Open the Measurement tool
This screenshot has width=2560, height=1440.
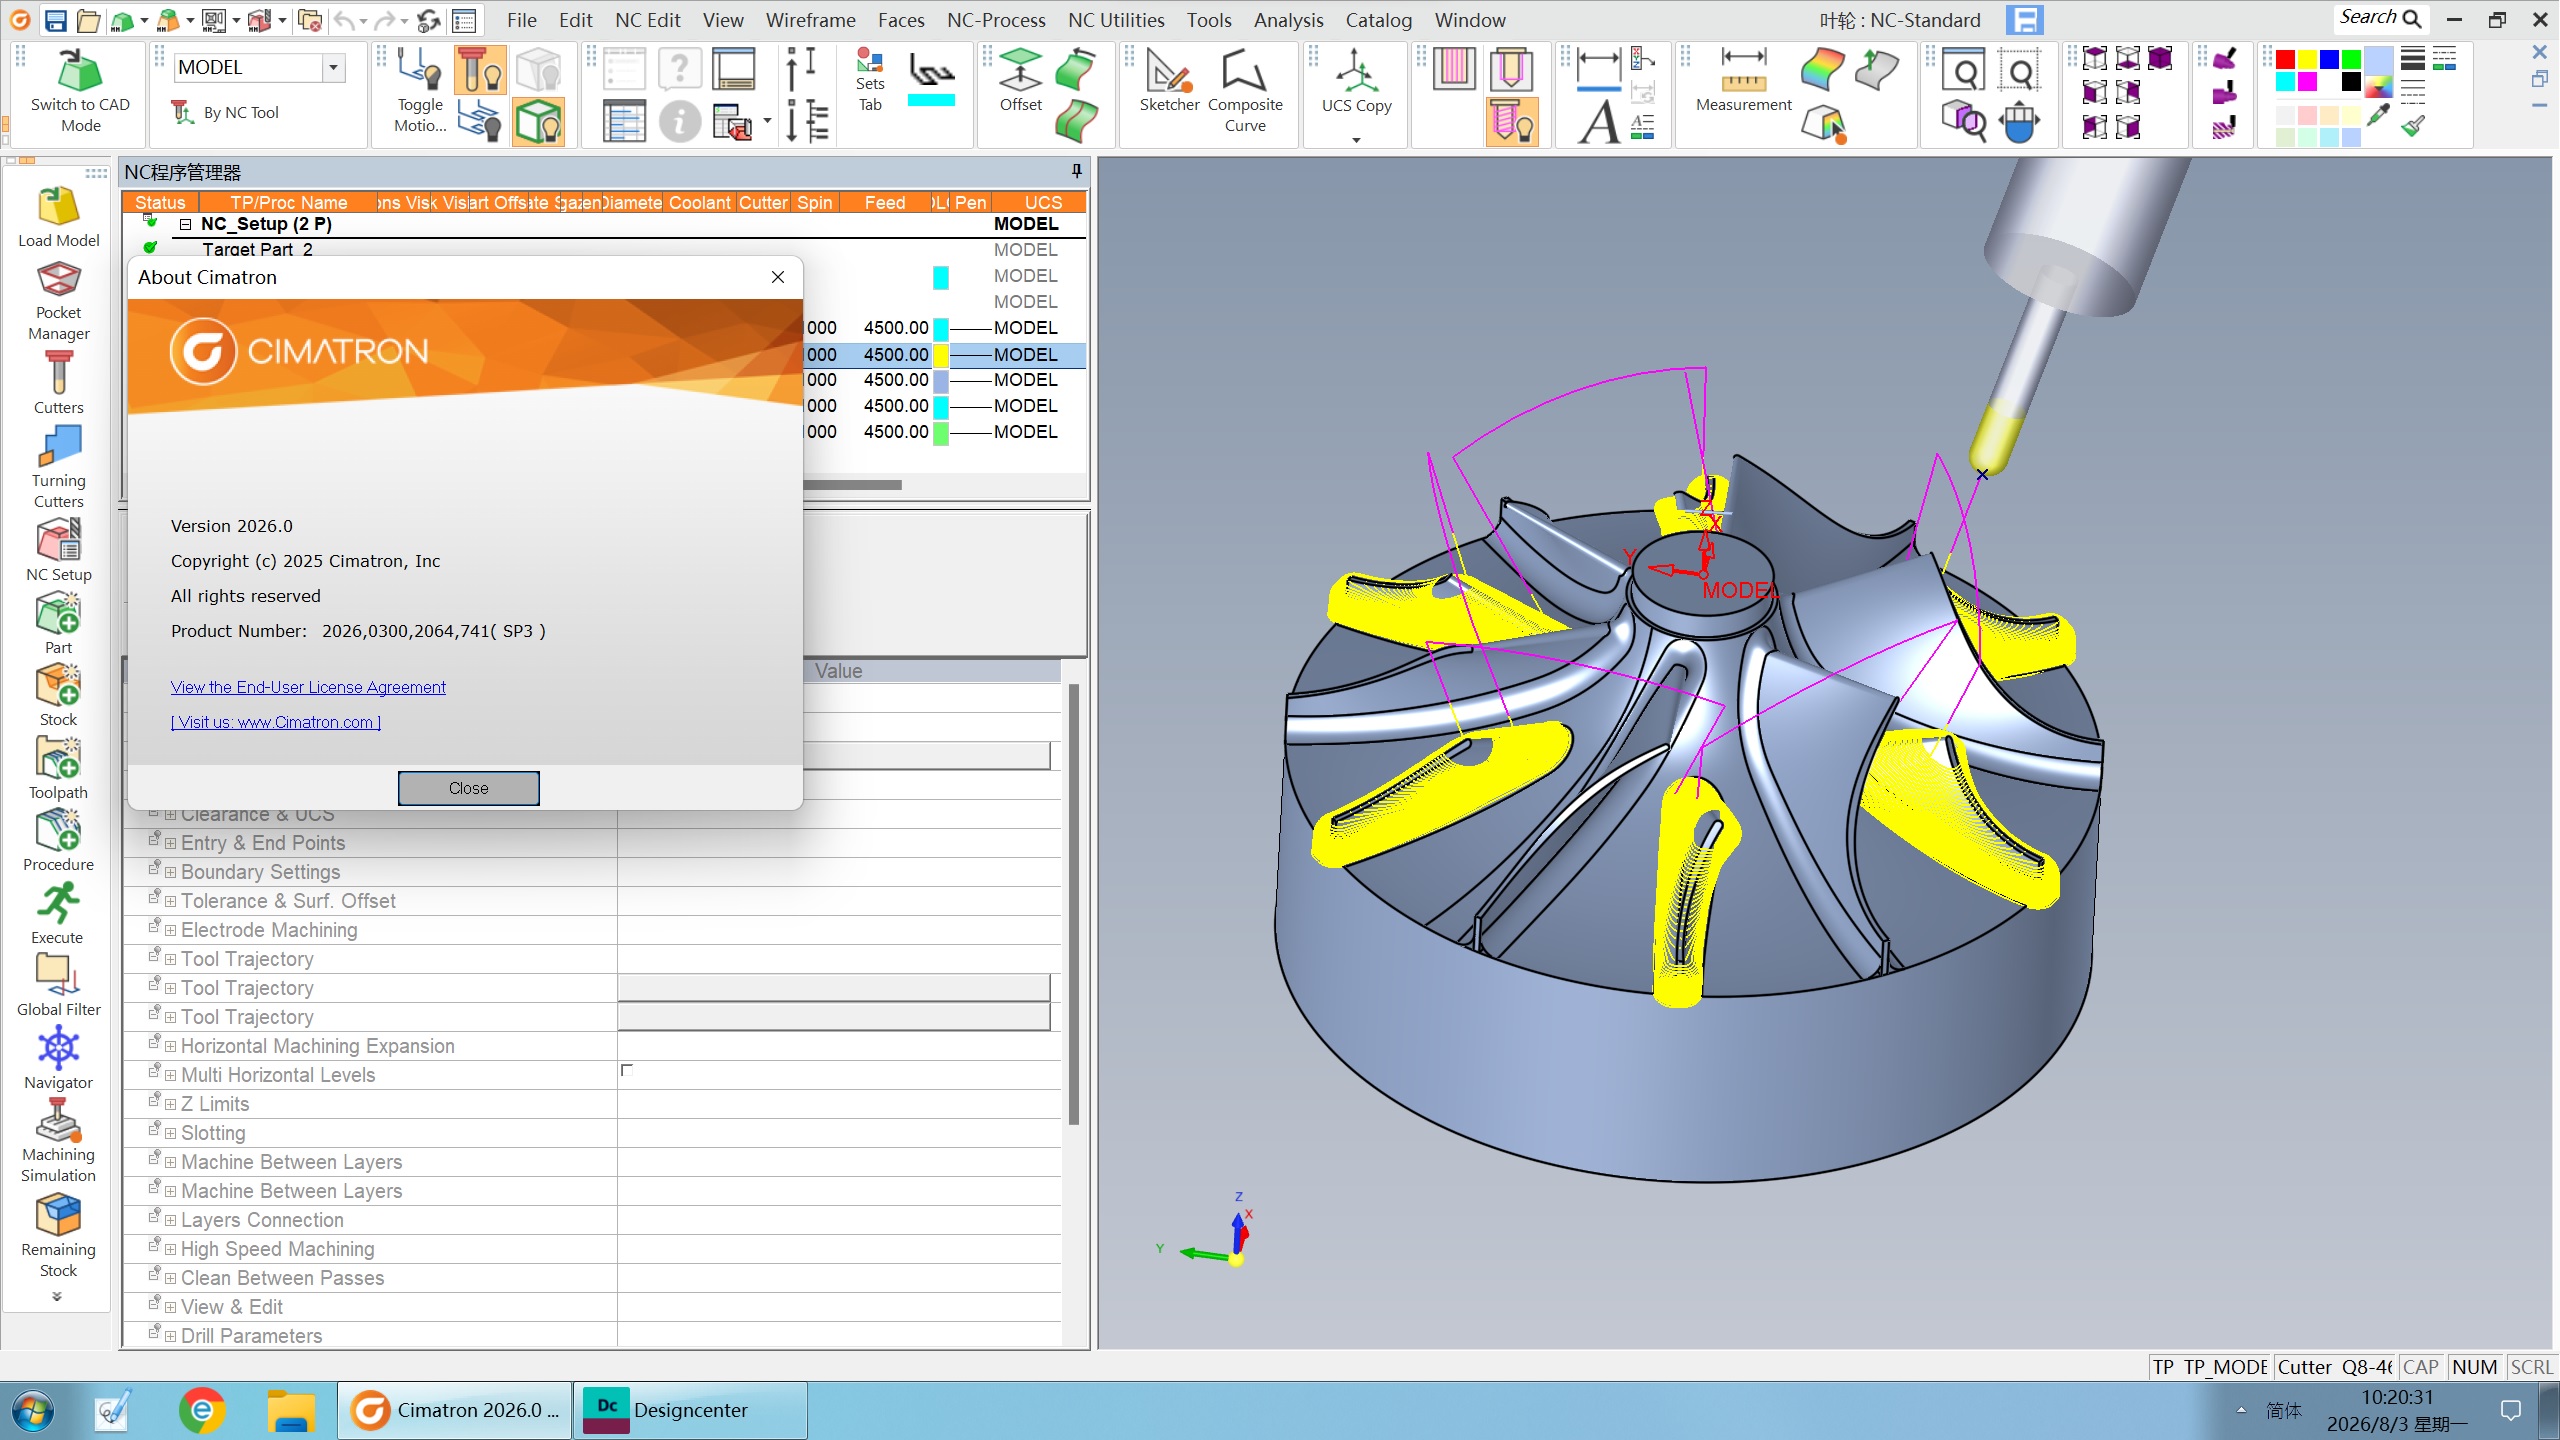[1743, 82]
